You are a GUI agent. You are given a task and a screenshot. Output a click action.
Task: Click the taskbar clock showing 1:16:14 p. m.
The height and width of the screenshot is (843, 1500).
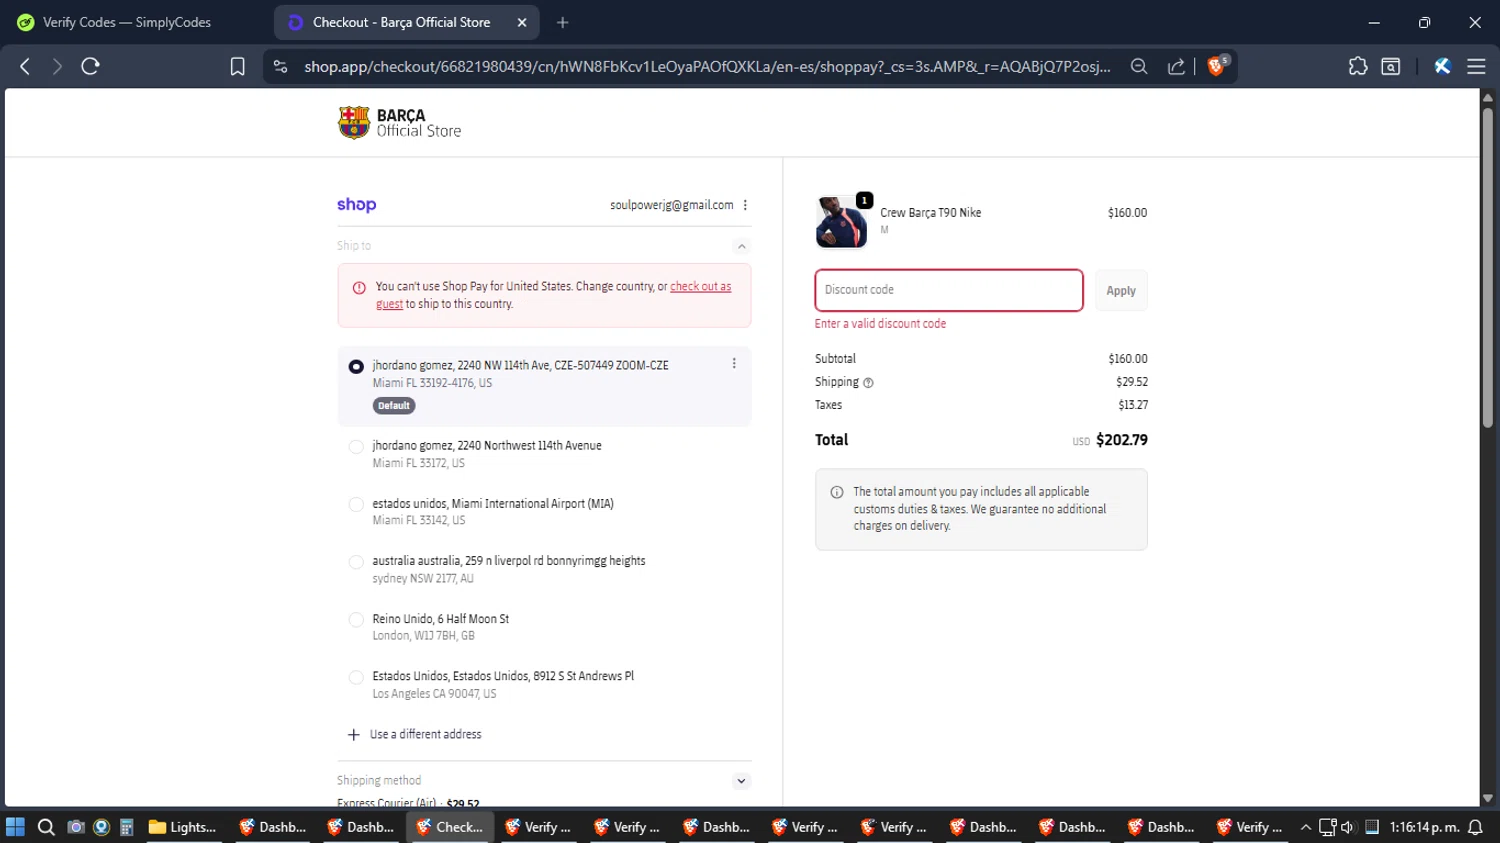[x=1424, y=827]
